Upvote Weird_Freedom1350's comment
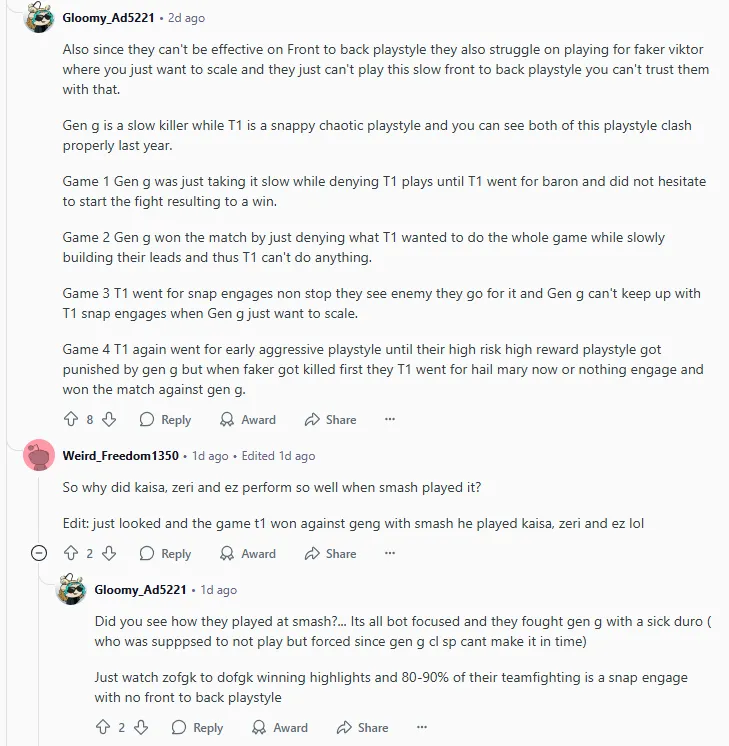 (70, 554)
